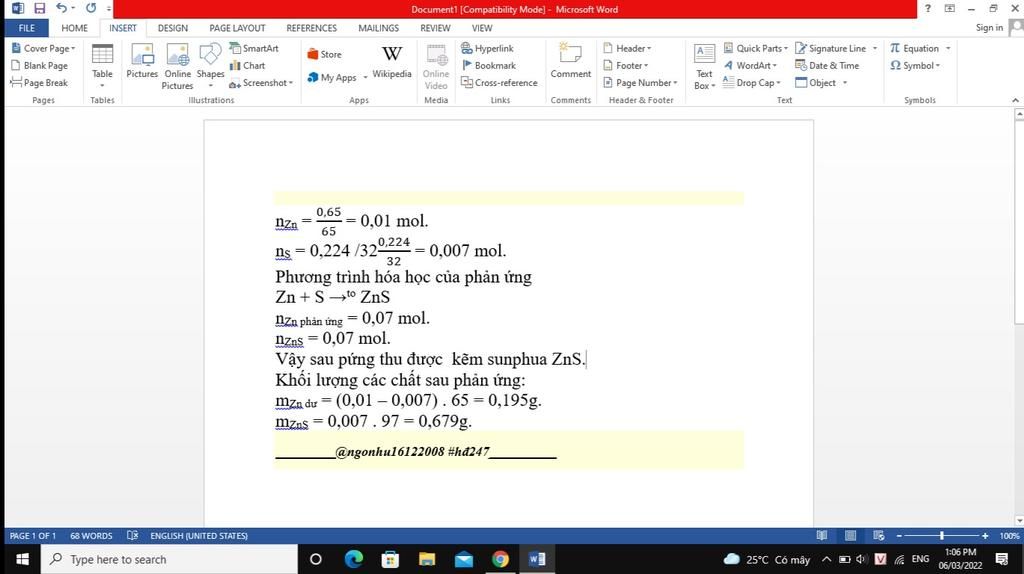1024x574 pixels.
Task: Change language English (United States)
Action: pos(199,535)
